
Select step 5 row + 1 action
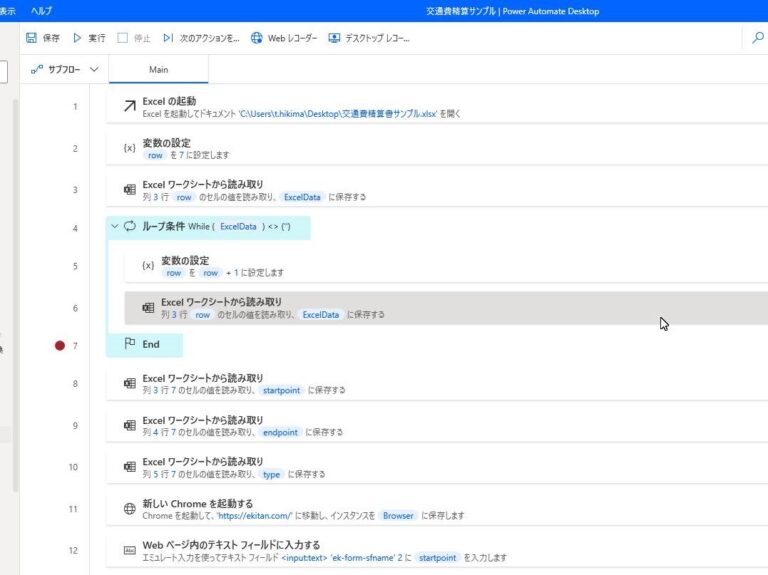tap(446, 266)
